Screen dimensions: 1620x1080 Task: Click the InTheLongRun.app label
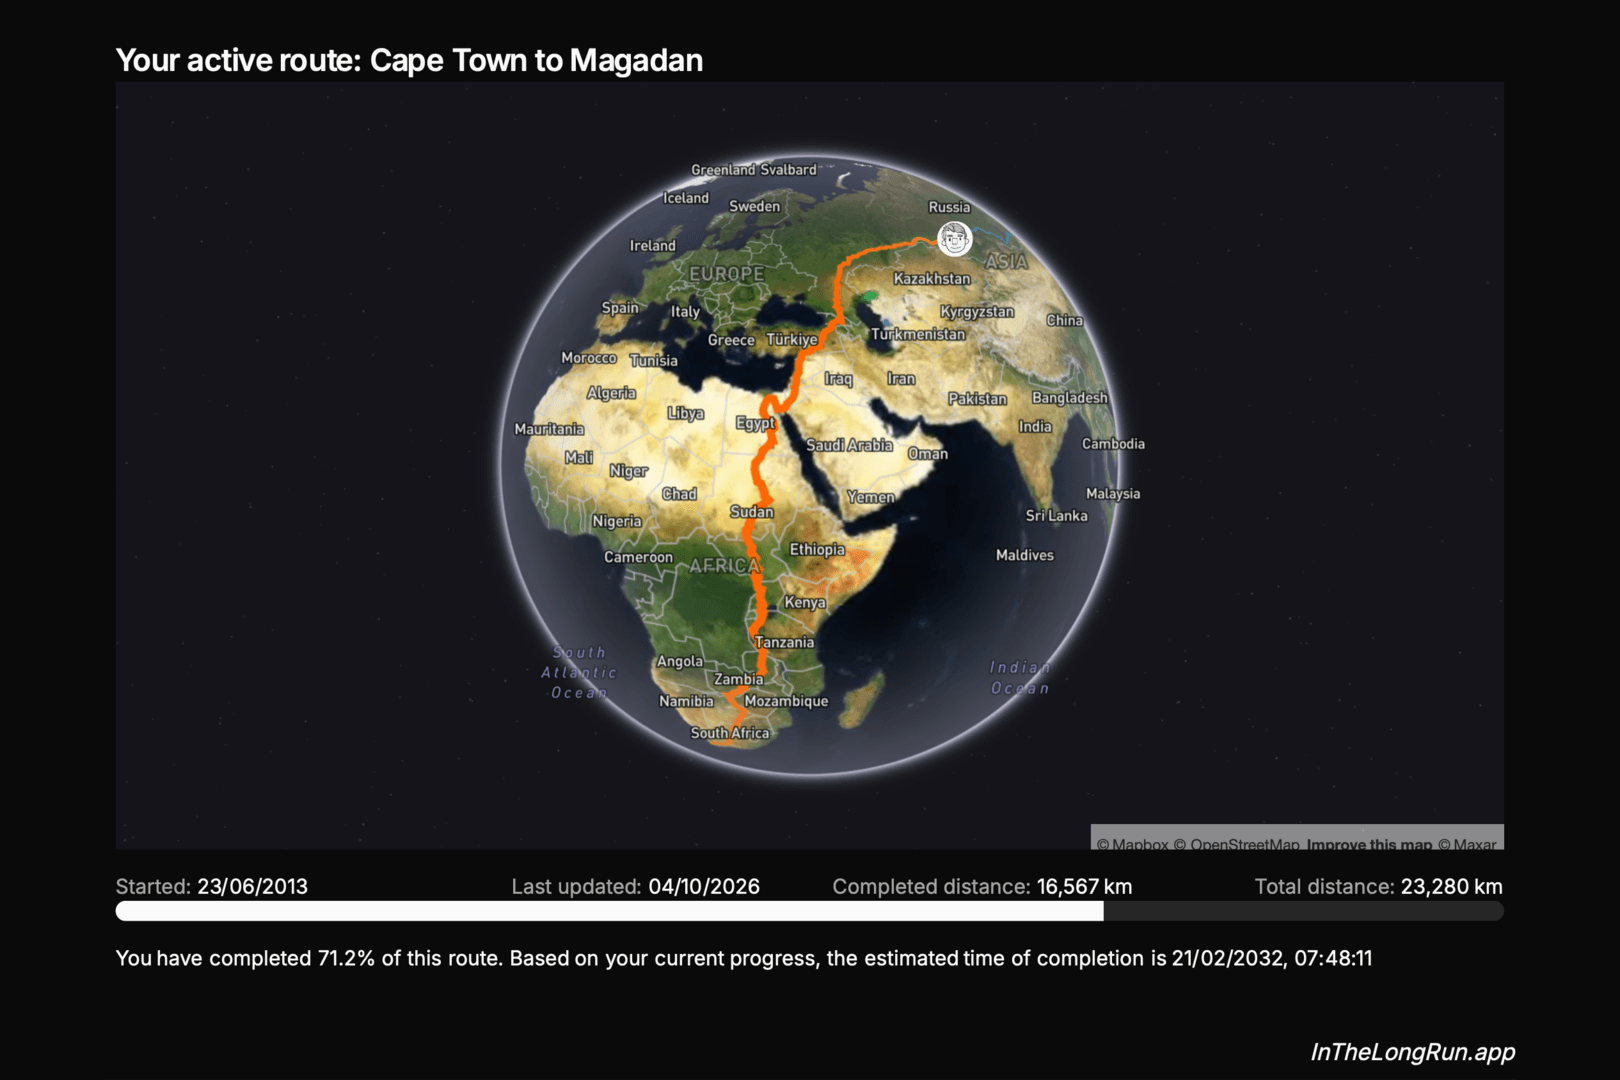(1412, 1052)
